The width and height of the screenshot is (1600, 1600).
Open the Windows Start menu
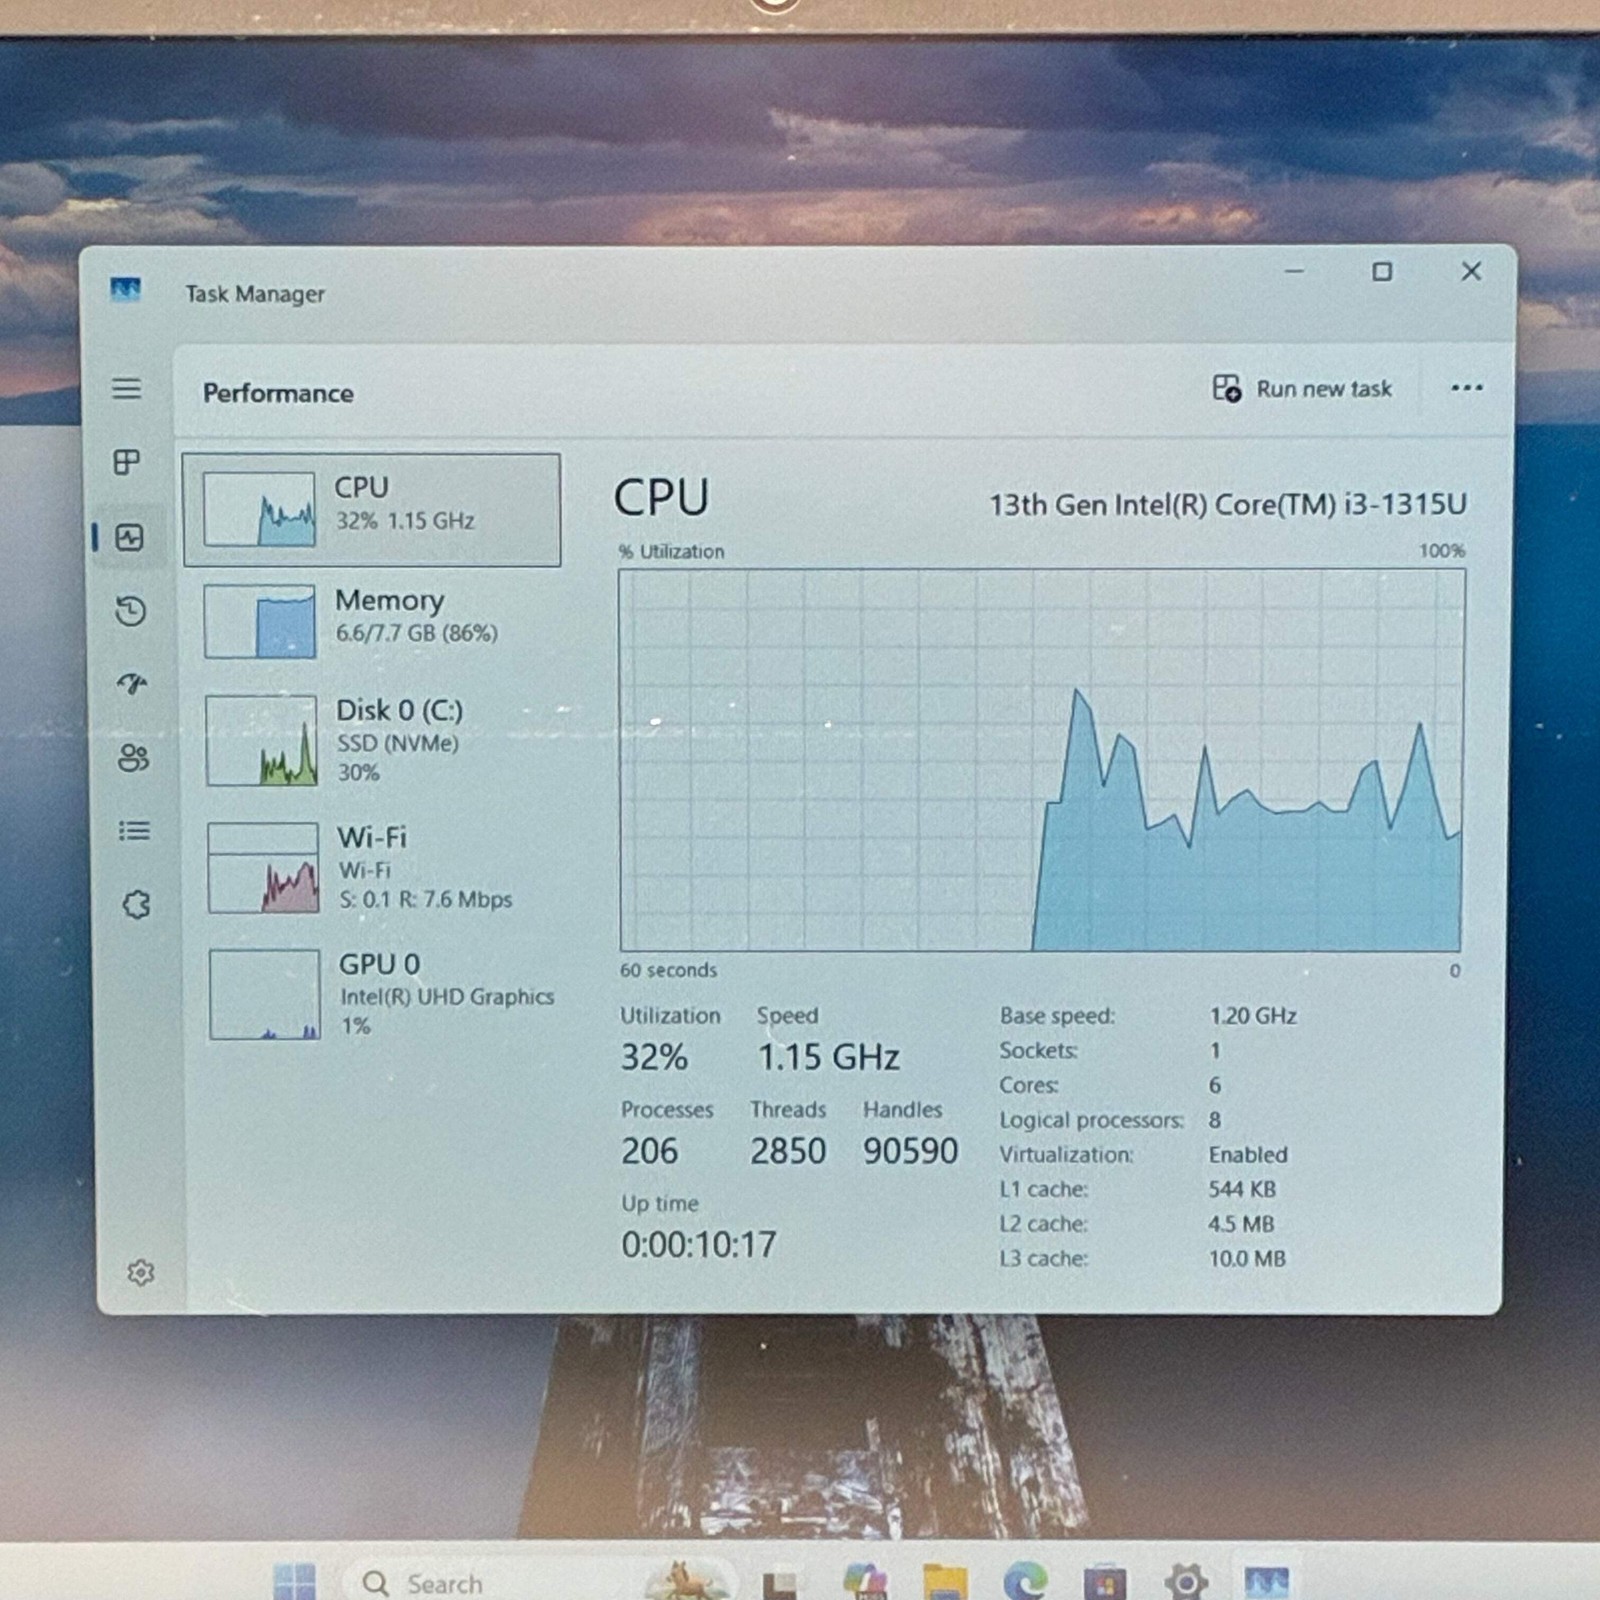point(294,1580)
